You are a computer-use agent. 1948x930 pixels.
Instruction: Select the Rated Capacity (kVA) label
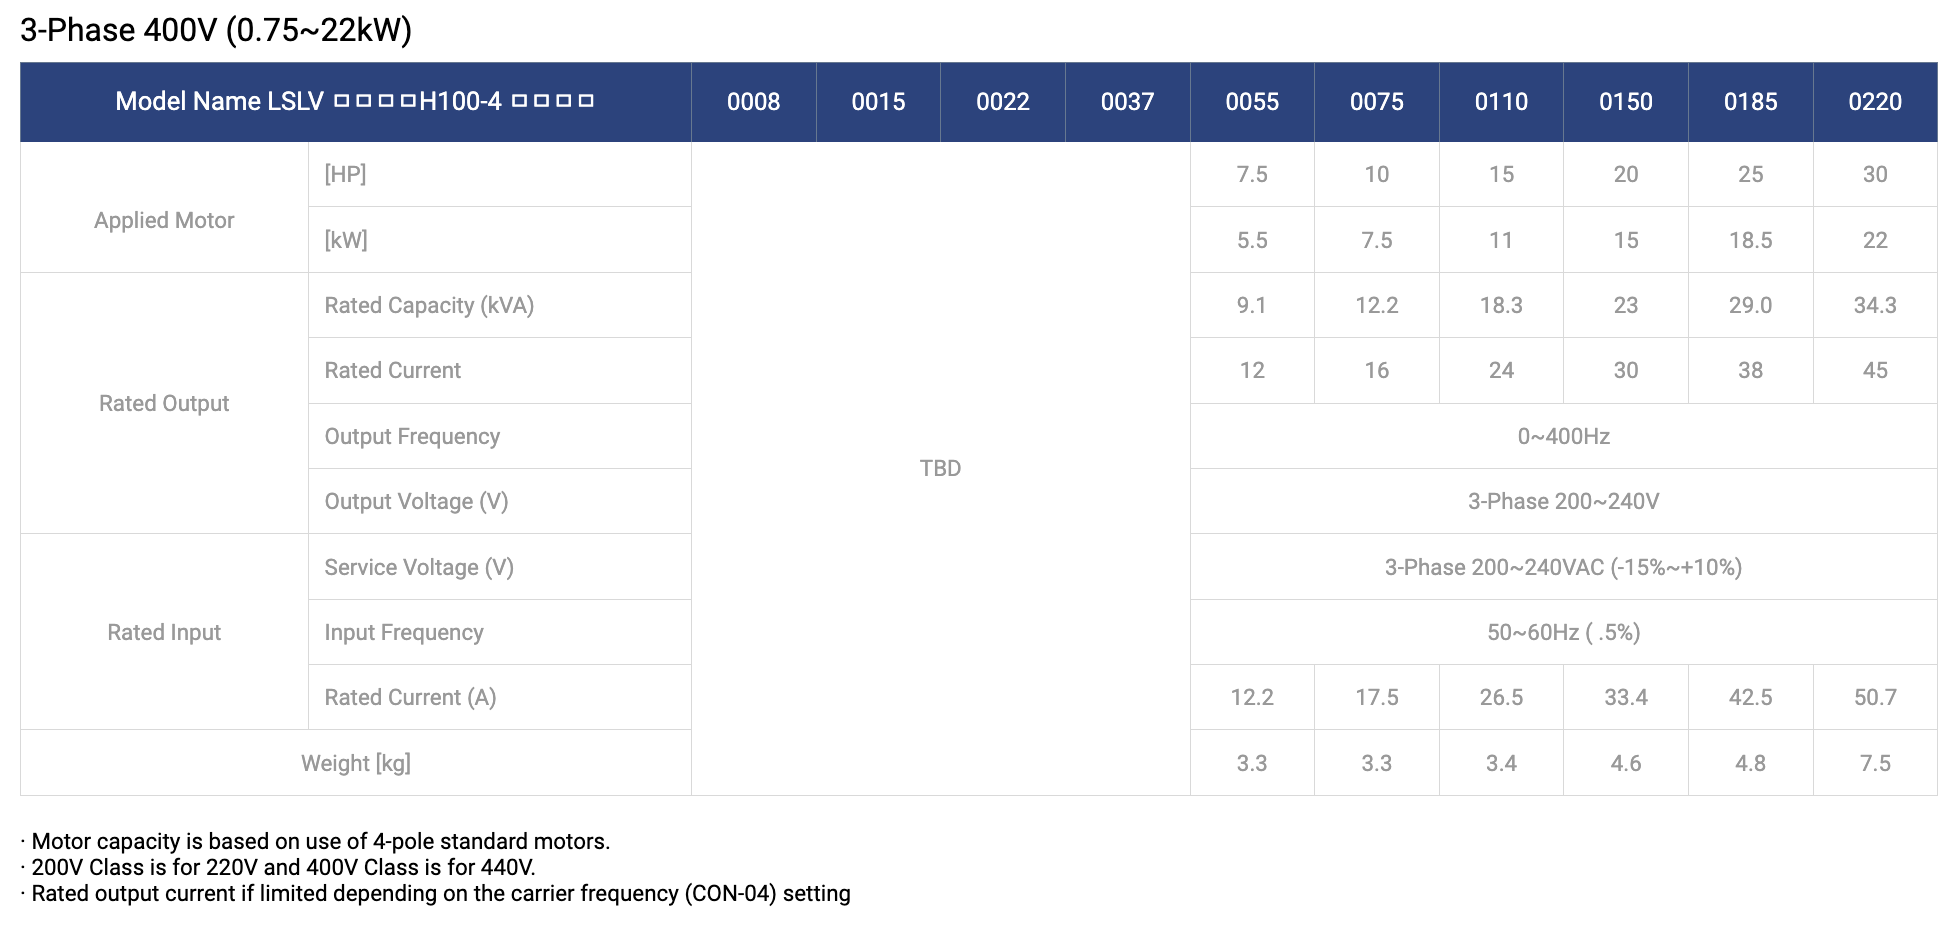(429, 305)
